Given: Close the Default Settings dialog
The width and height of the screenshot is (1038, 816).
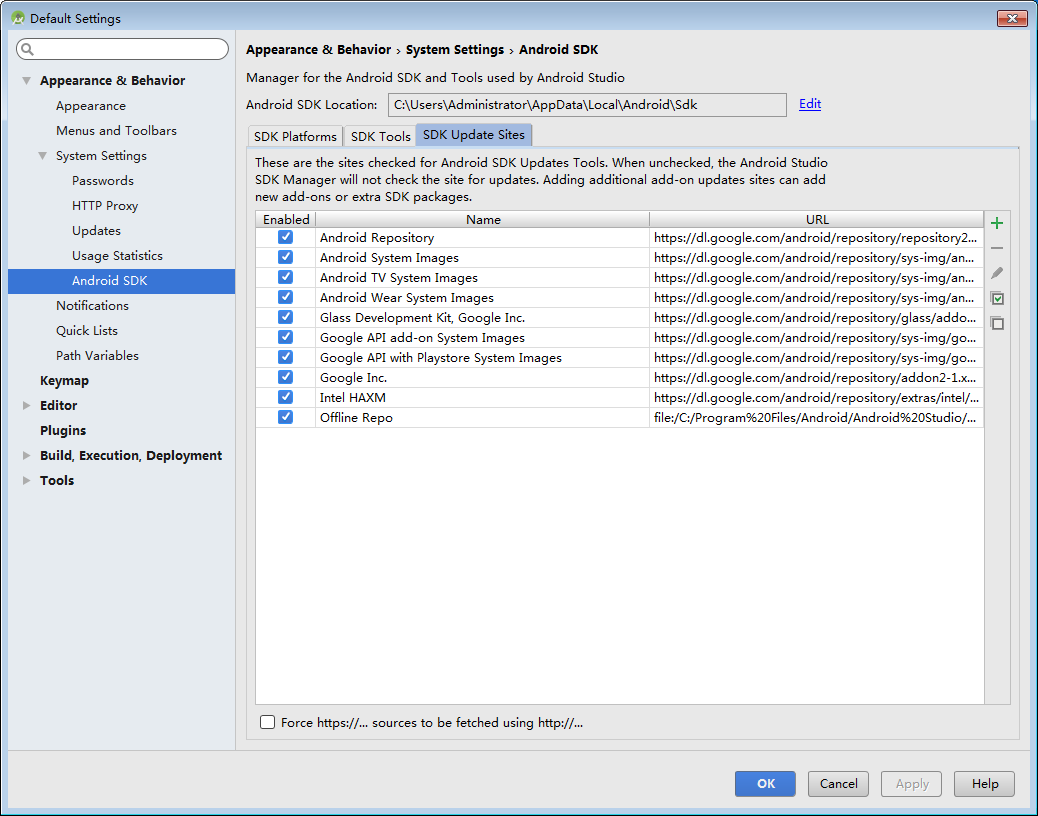Looking at the screenshot, I should tap(1012, 18).
